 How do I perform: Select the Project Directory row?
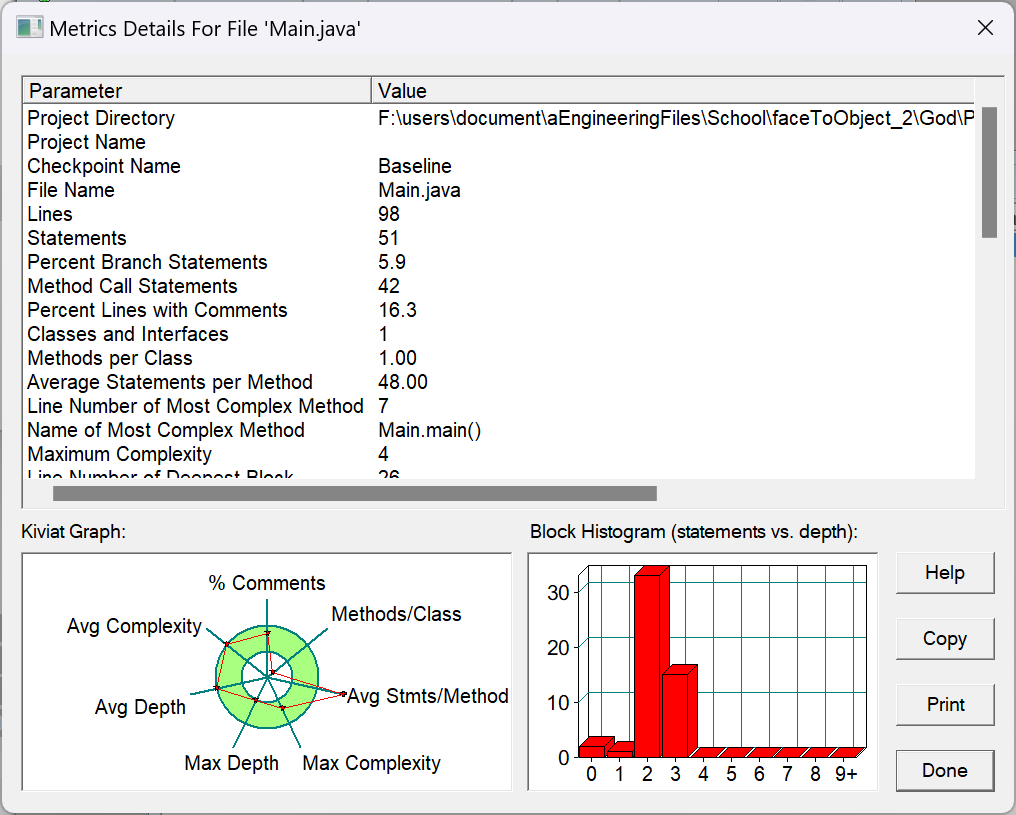pos(499,118)
